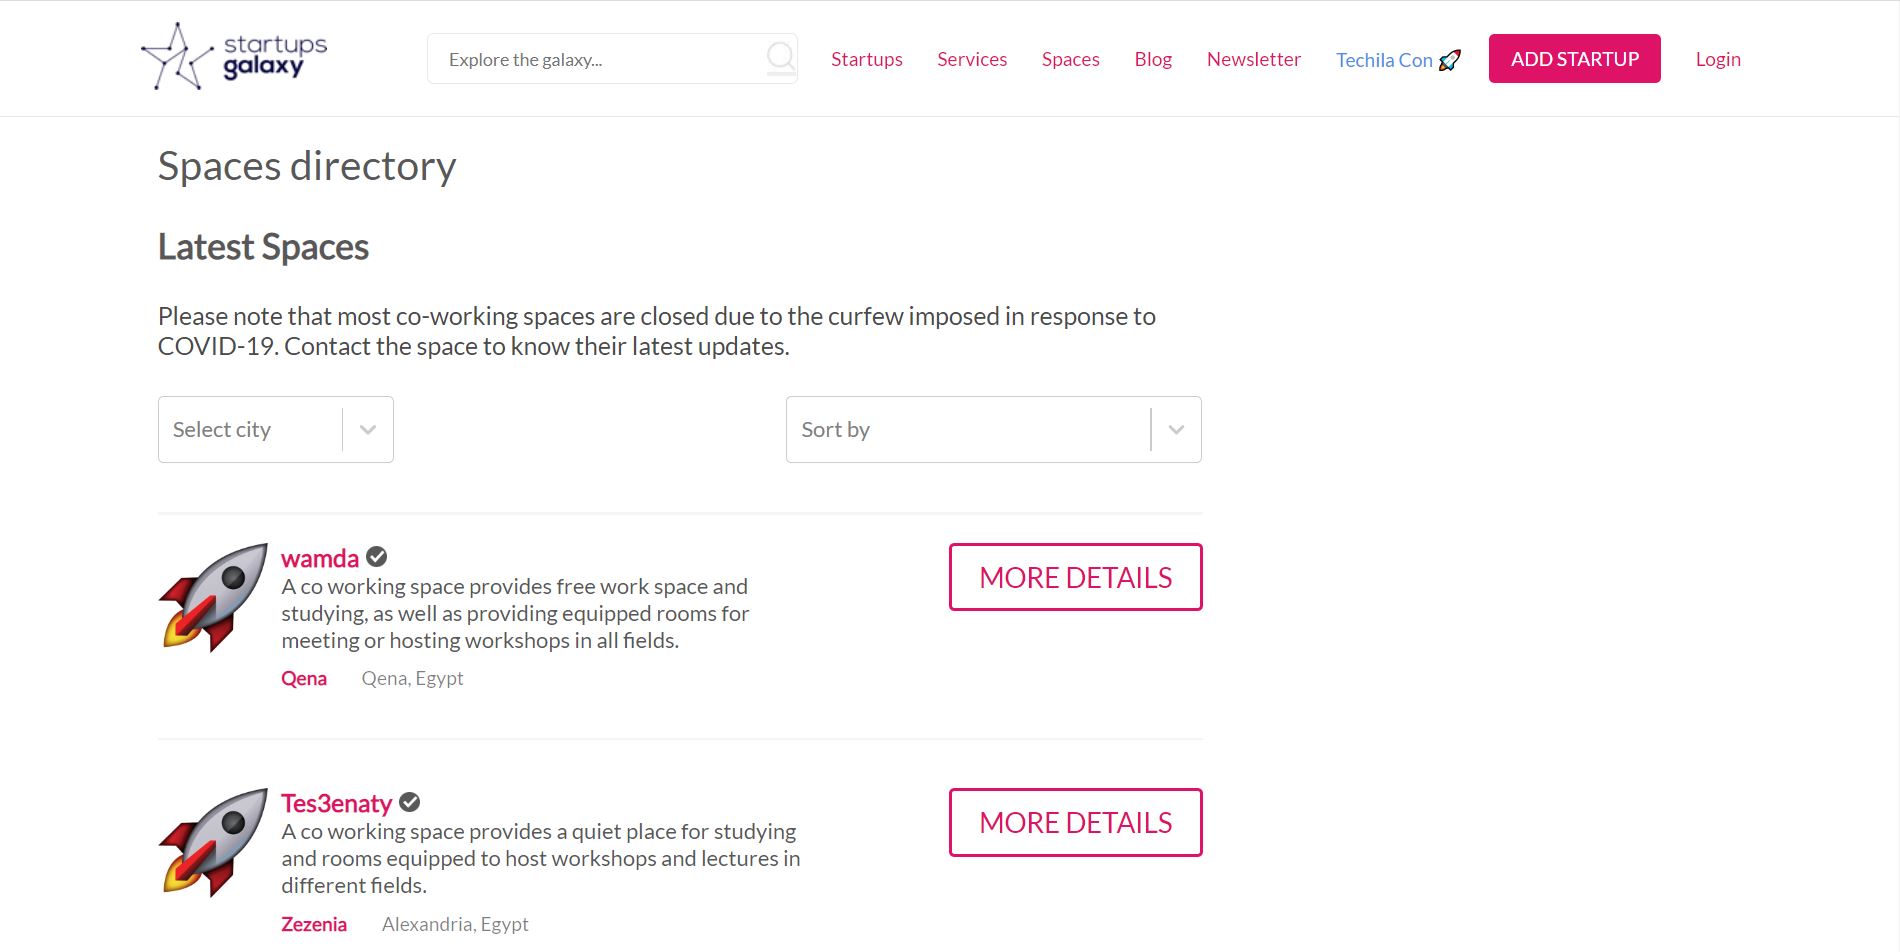Image resolution: width=1900 pixels, height=952 pixels.
Task: Focus the Explore the galaxy search field
Action: (x=600, y=59)
